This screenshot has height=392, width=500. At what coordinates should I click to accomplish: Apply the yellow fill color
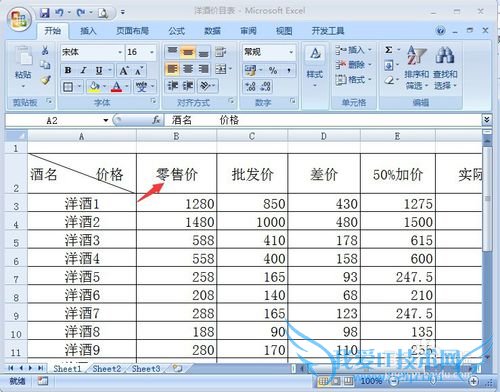coord(94,87)
